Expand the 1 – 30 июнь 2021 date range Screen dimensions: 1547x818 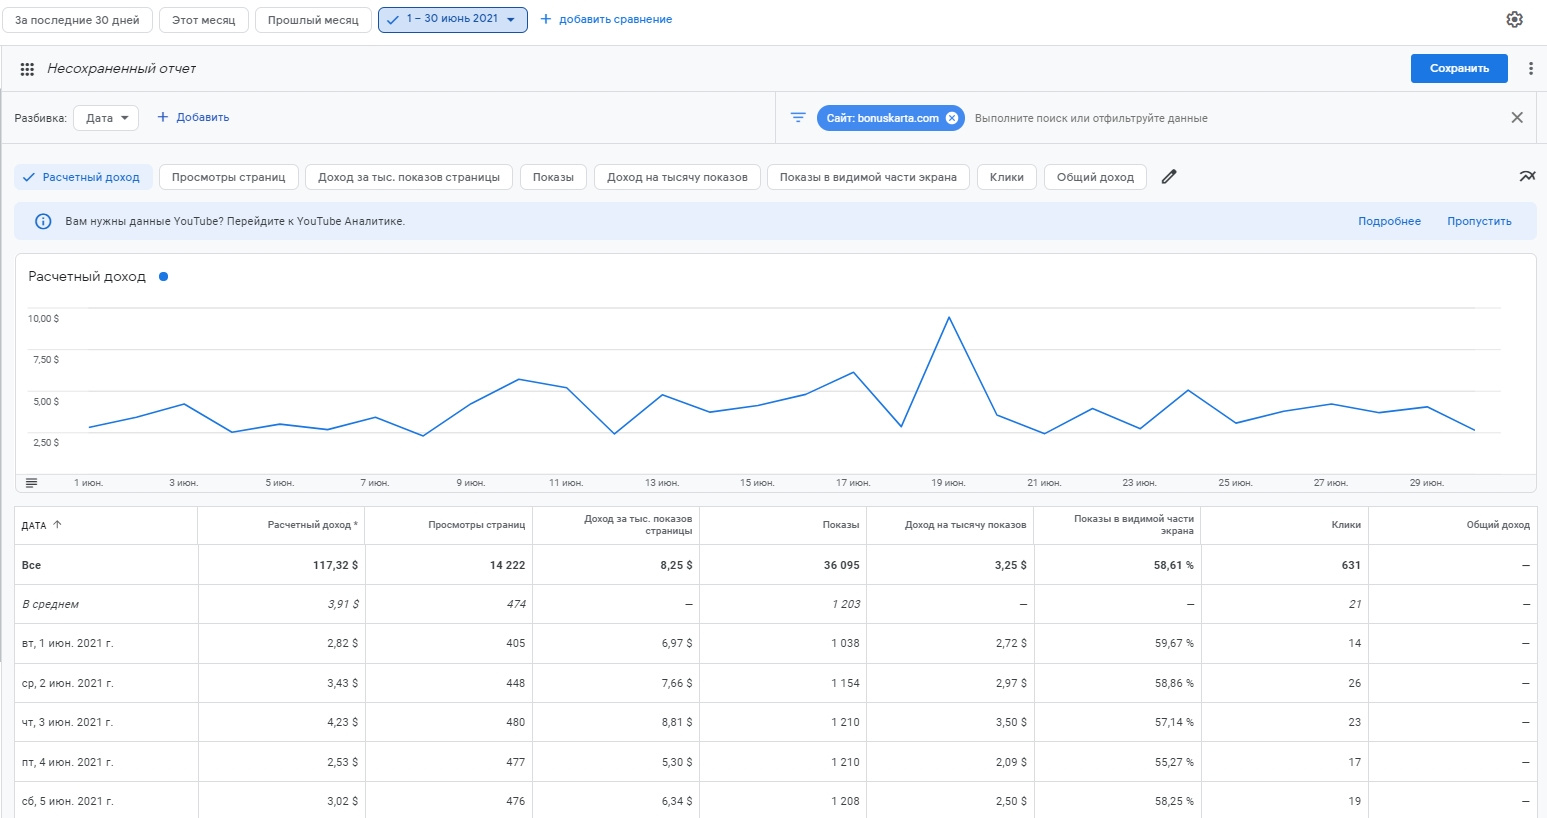(x=453, y=20)
